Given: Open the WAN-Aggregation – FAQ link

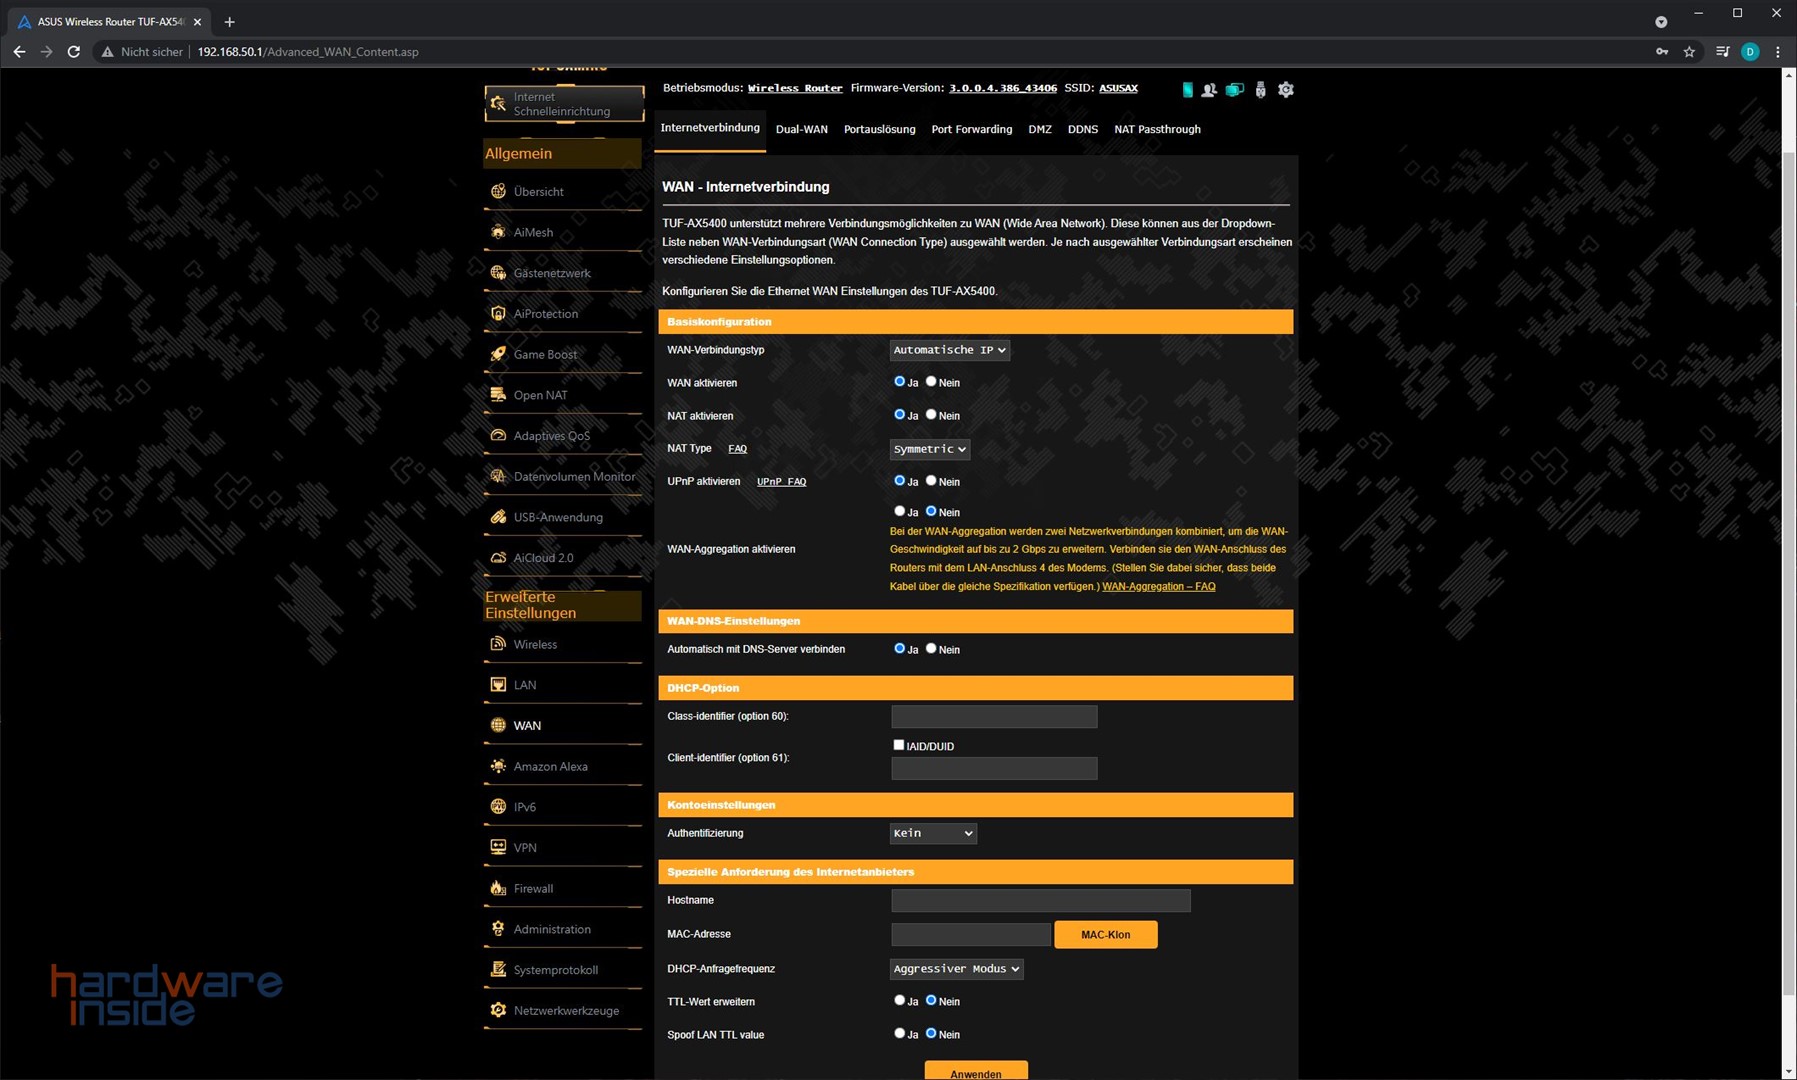Looking at the screenshot, I should pyautogui.click(x=1158, y=587).
